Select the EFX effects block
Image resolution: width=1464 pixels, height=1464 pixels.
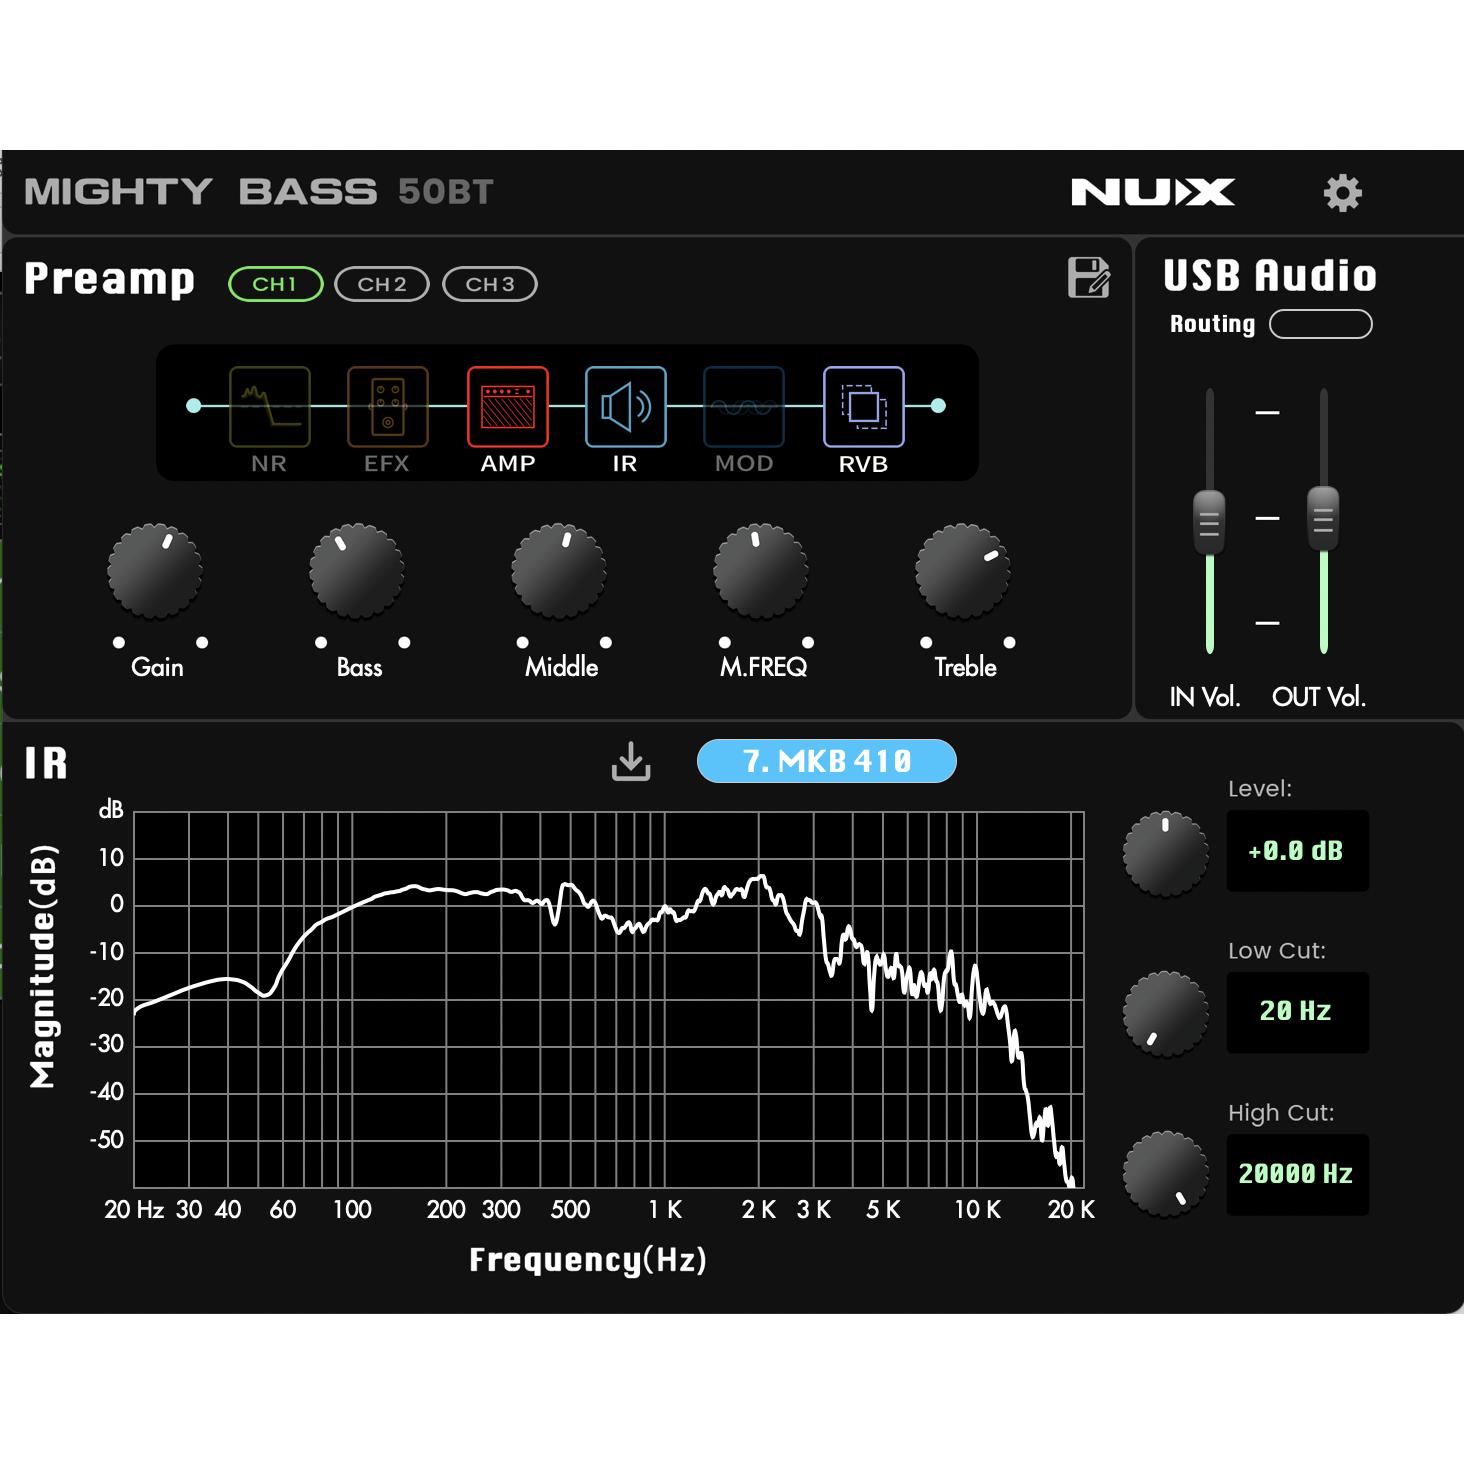[x=388, y=406]
